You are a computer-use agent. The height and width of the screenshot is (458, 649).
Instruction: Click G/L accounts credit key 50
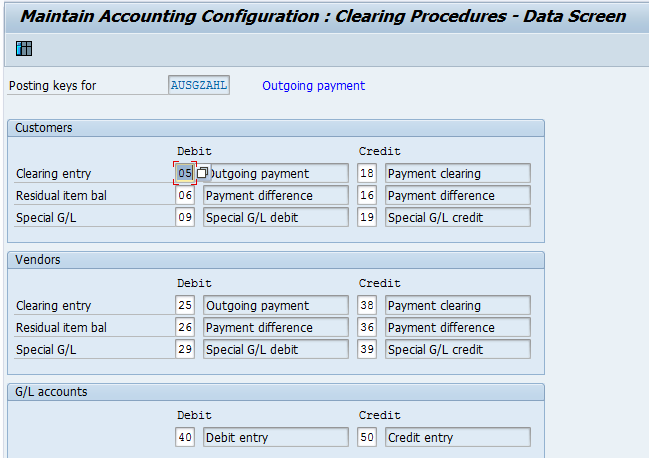(x=366, y=438)
